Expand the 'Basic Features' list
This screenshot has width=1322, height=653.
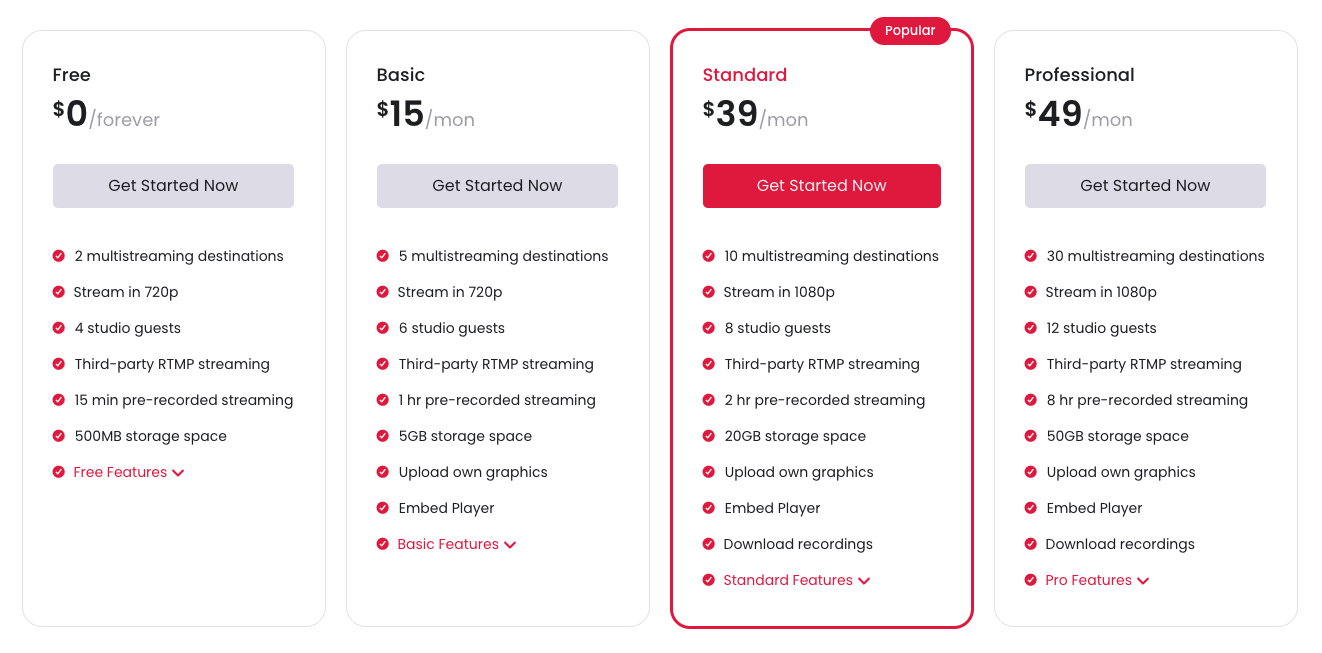coord(447,544)
